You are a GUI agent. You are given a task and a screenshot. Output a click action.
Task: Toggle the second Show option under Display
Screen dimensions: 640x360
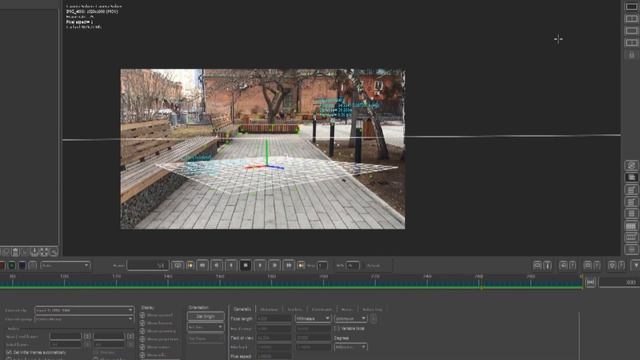(142, 323)
